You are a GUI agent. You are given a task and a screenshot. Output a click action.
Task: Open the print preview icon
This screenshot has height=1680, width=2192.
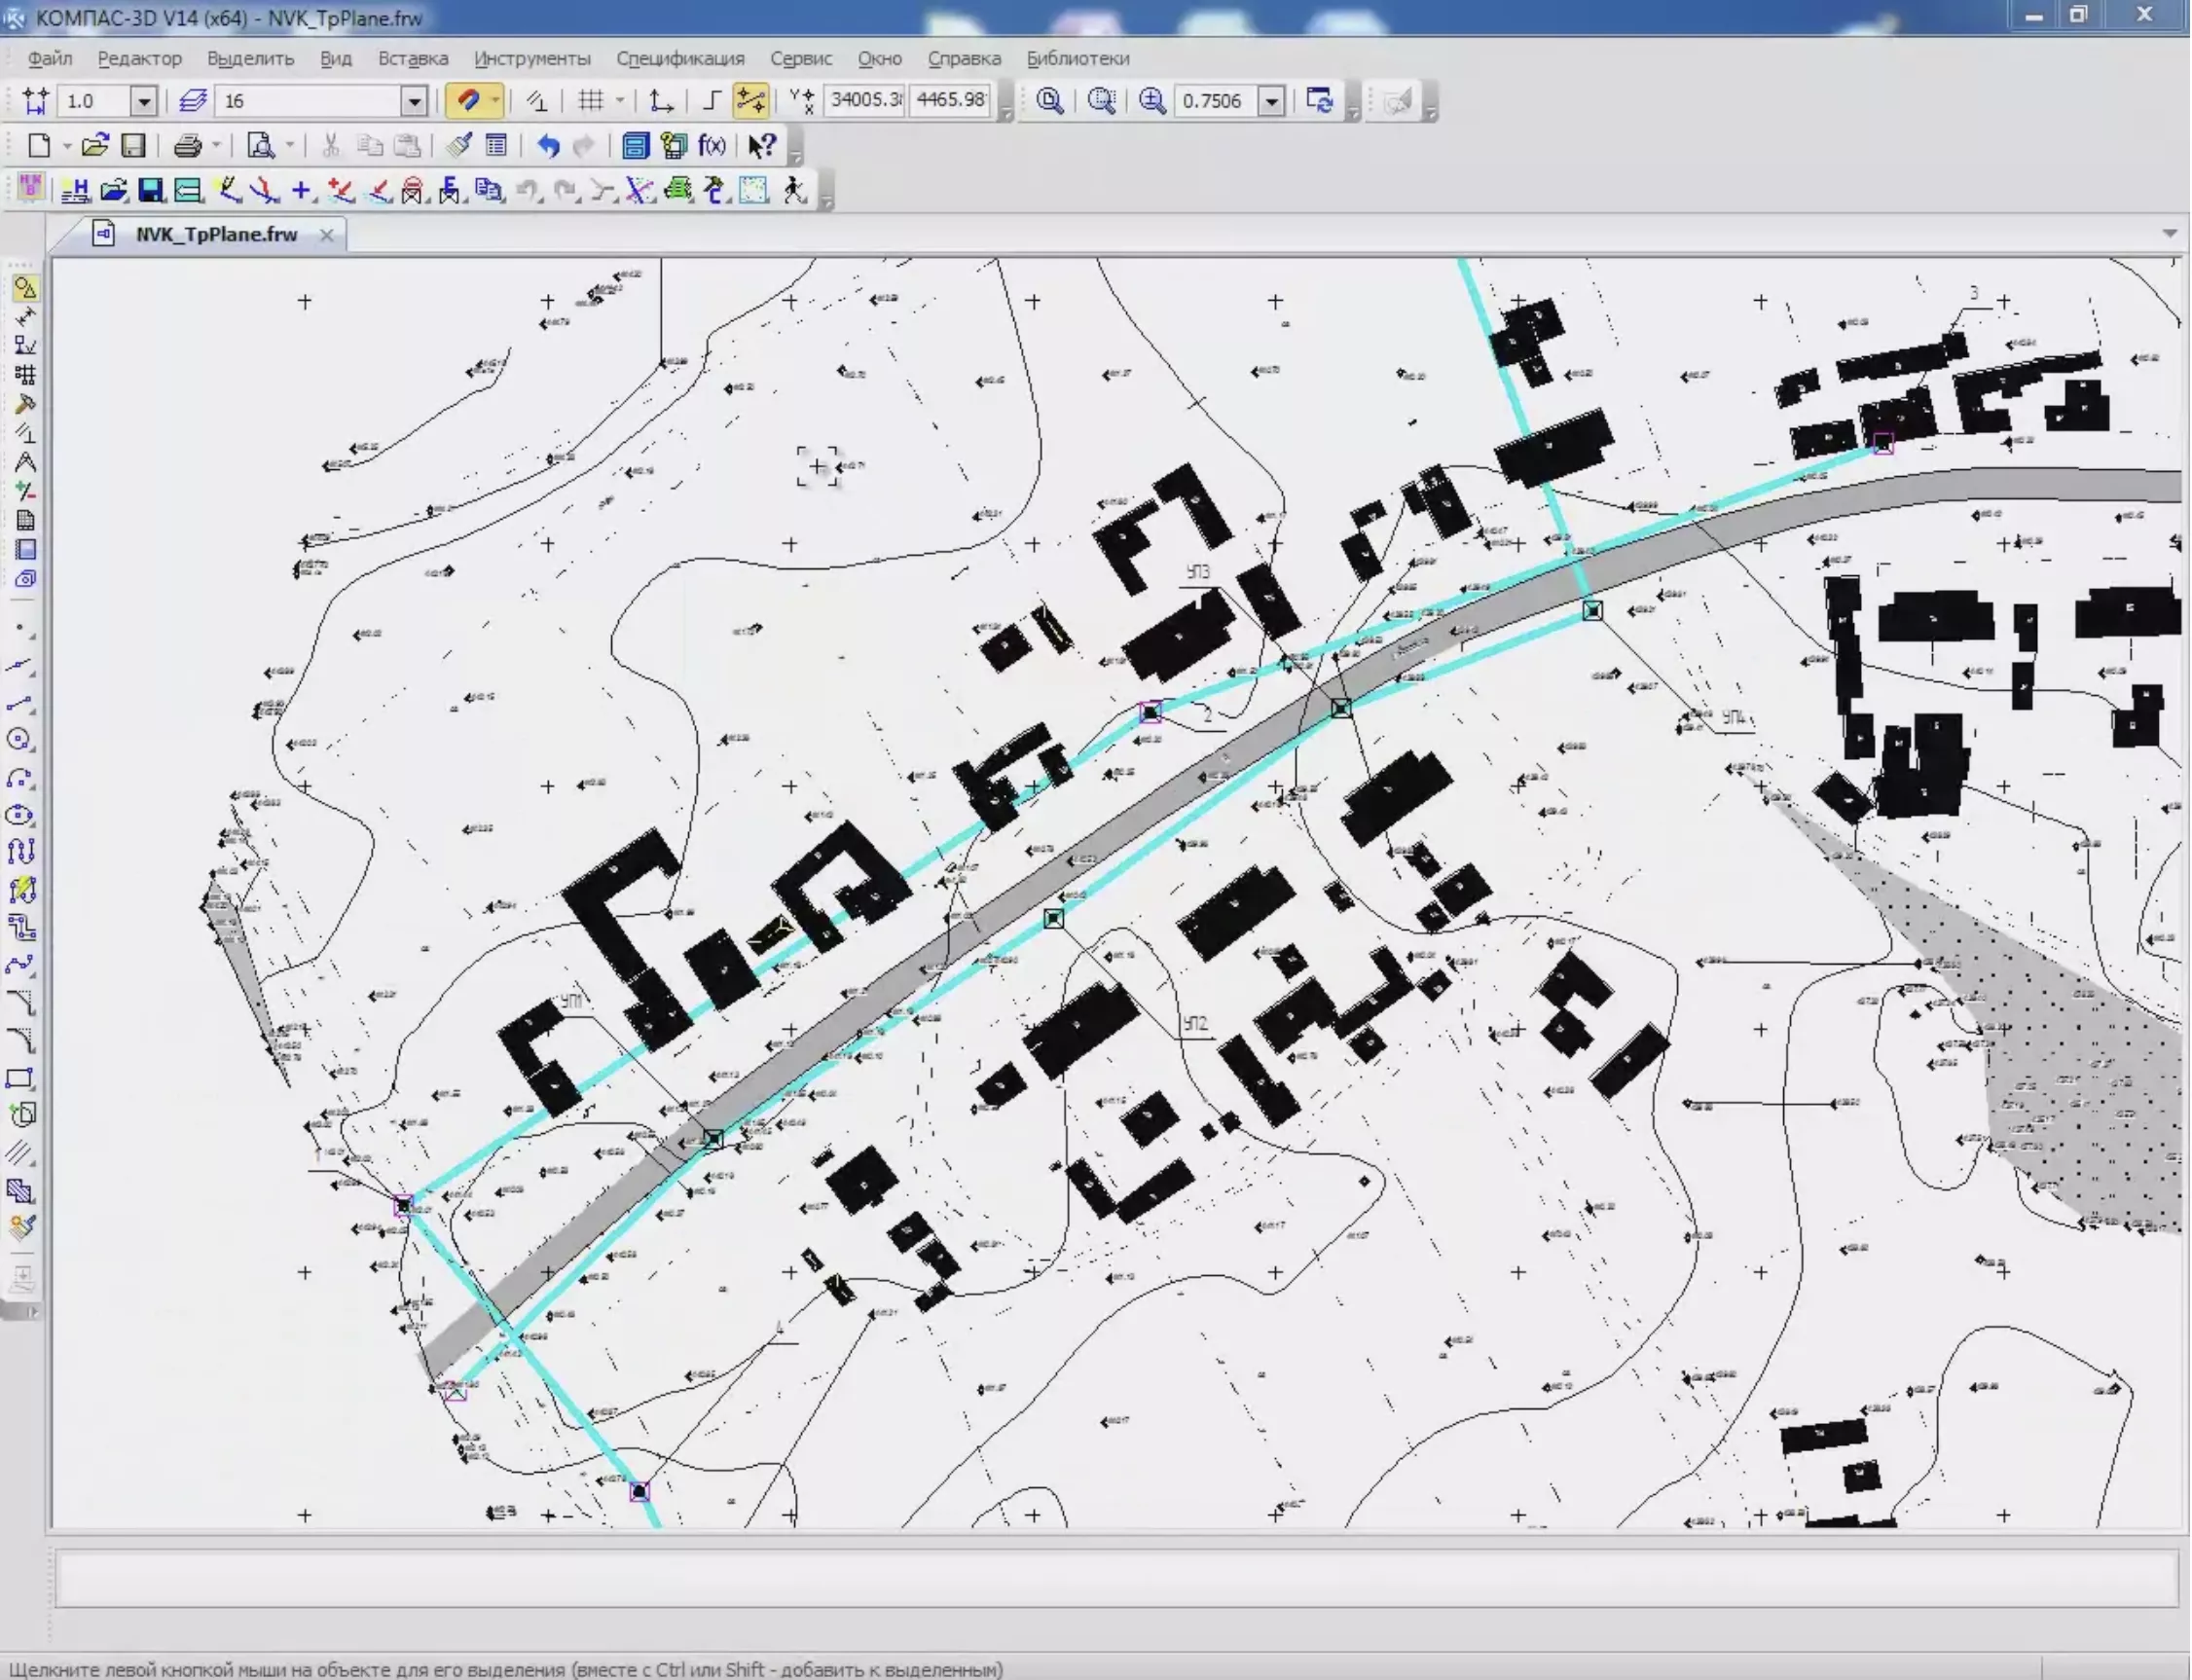coord(260,146)
